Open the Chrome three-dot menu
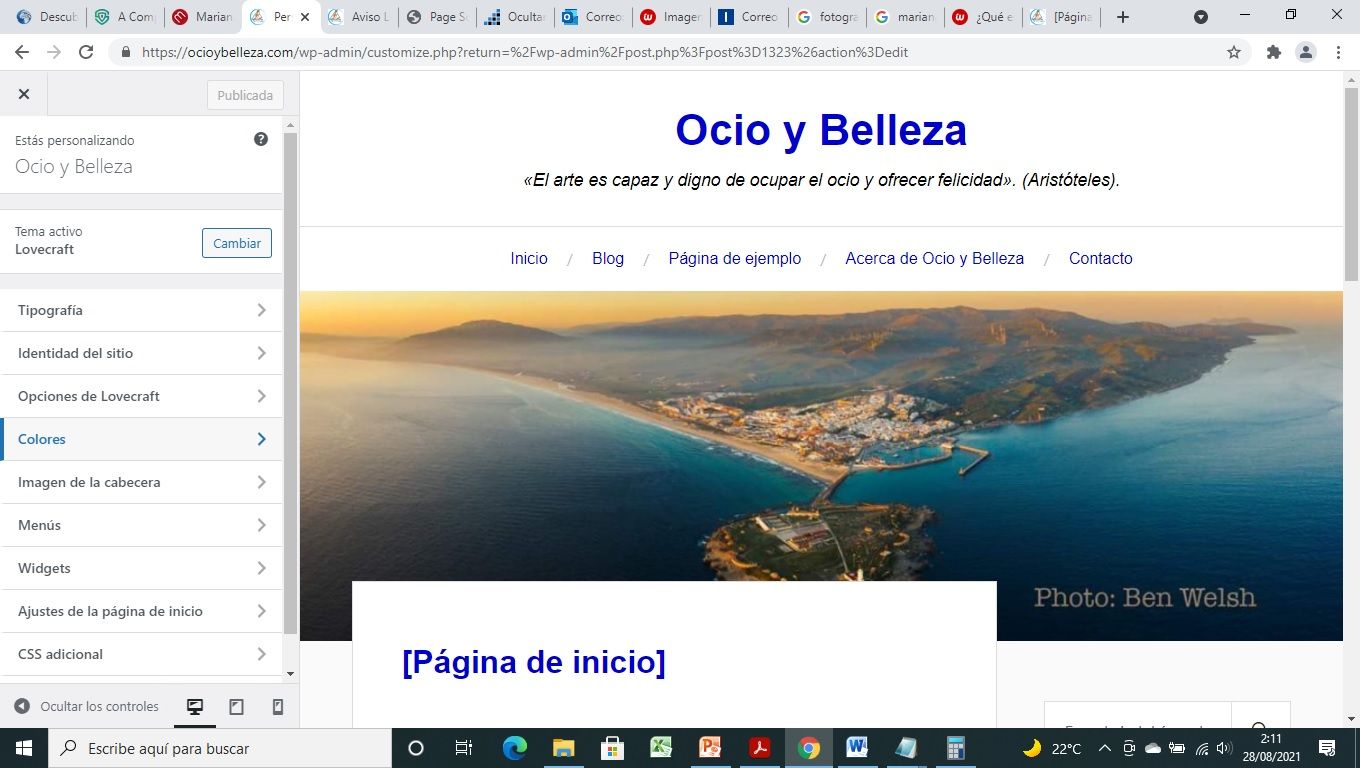1360x768 pixels. click(1338, 52)
